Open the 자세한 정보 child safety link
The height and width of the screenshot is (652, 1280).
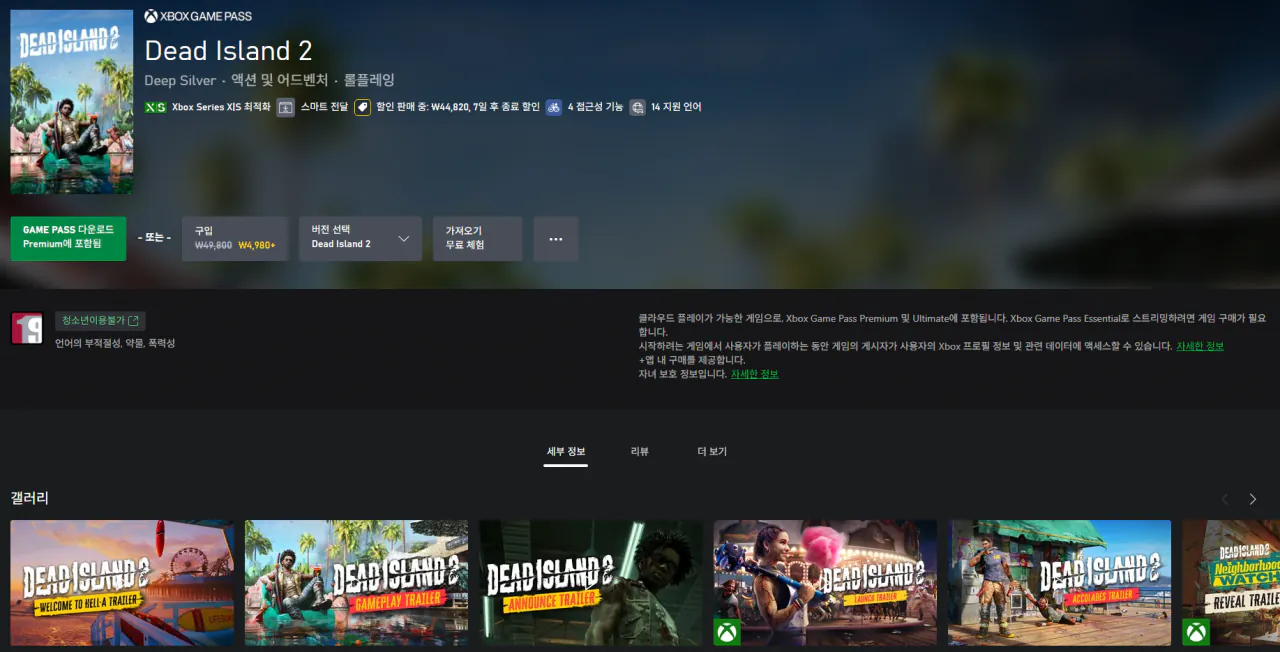coord(752,374)
